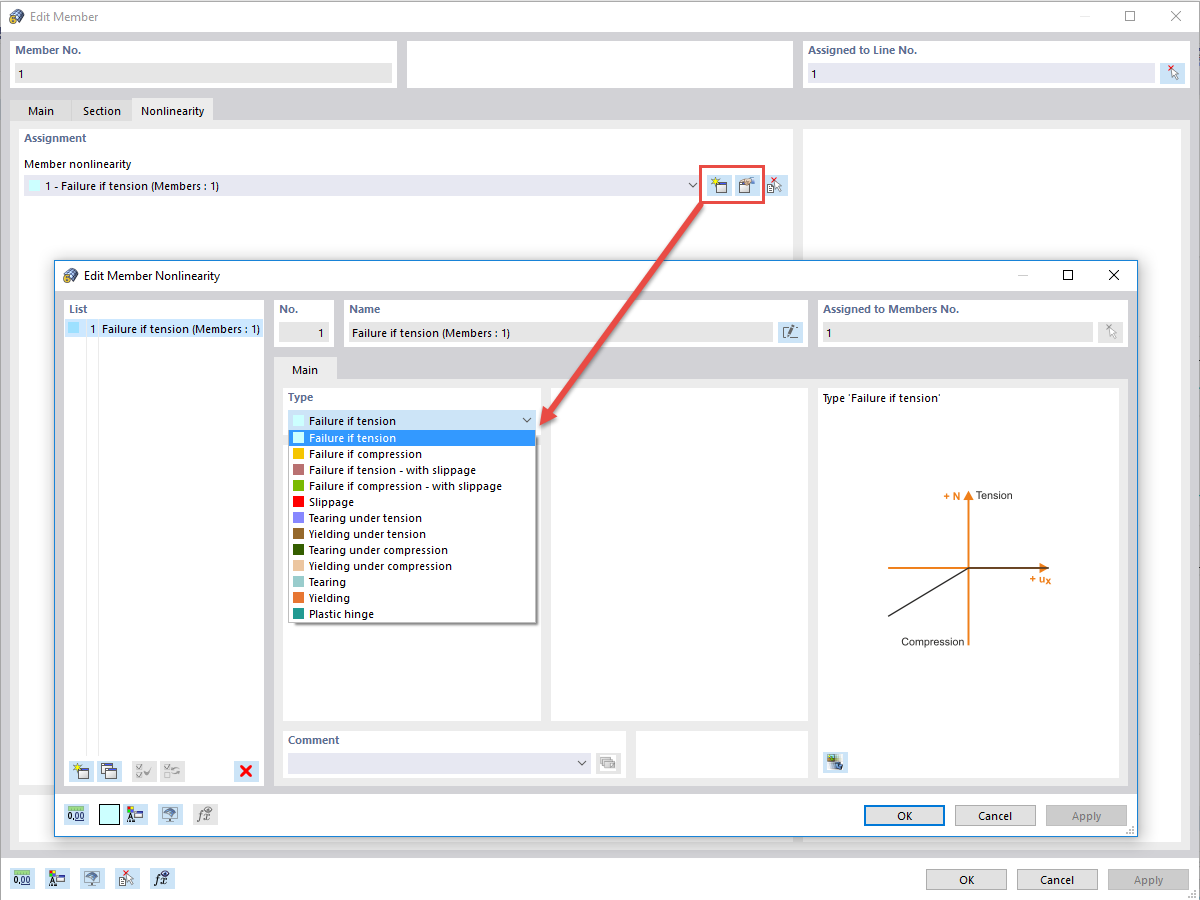Open comment library icon beside Comment box
The width and height of the screenshot is (1200, 900).
click(608, 763)
